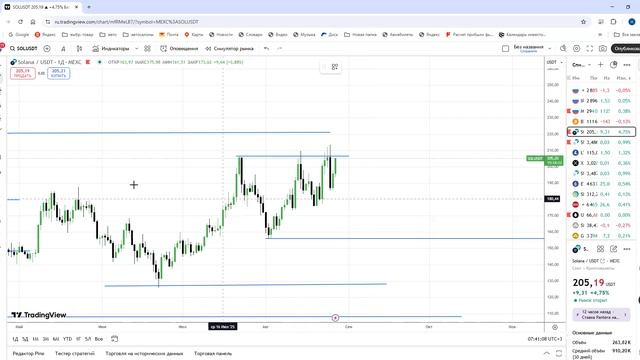Select the 5Д date range
The width and height of the screenshot is (640, 360).
tap(25, 339)
